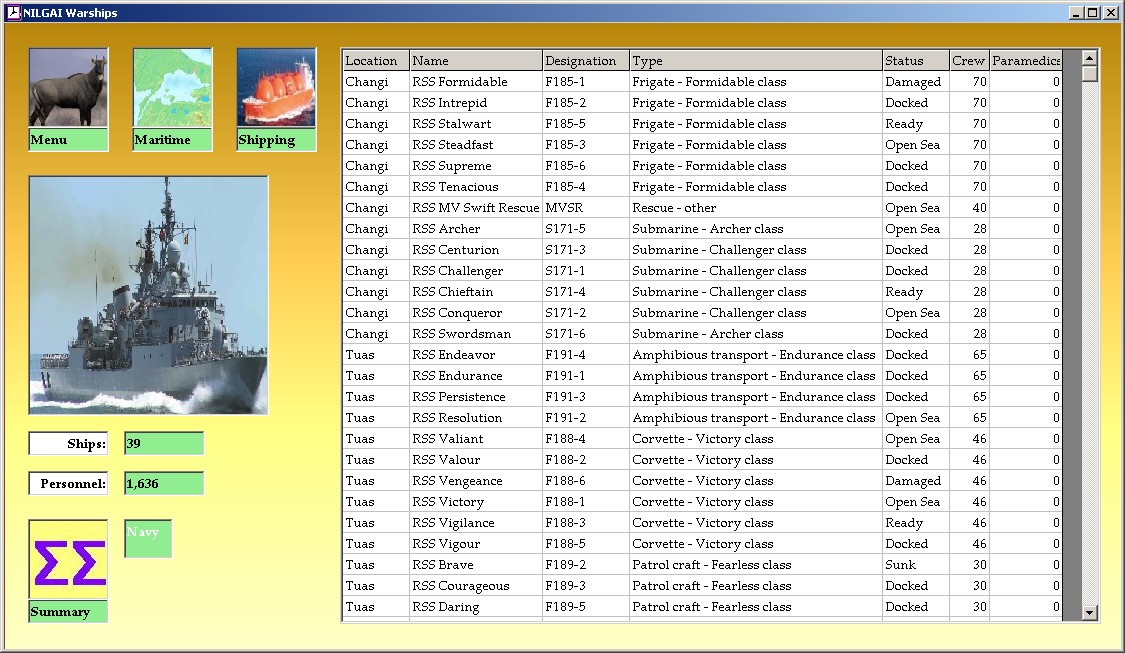Click the Shipping tanker icon
This screenshot has height=653, width=1125.
point(277,88)
